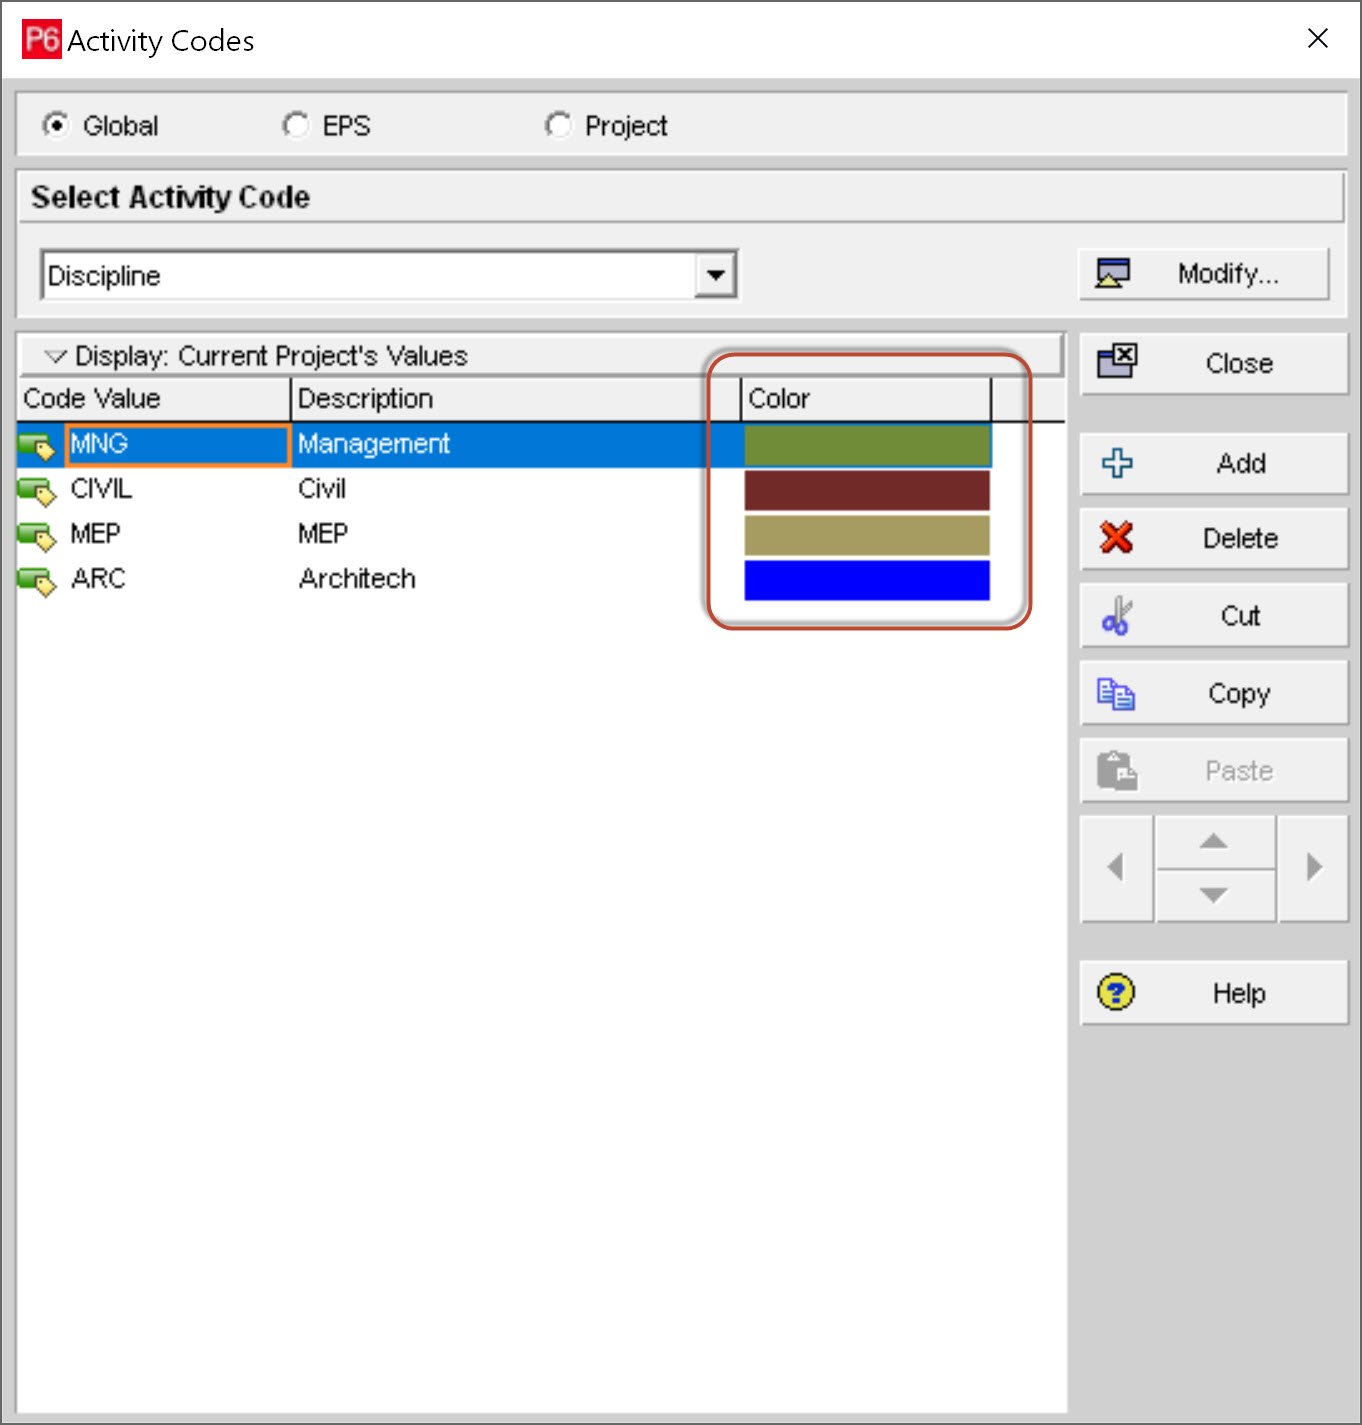Open the Discipline activity code dropdown

[715, 275]
